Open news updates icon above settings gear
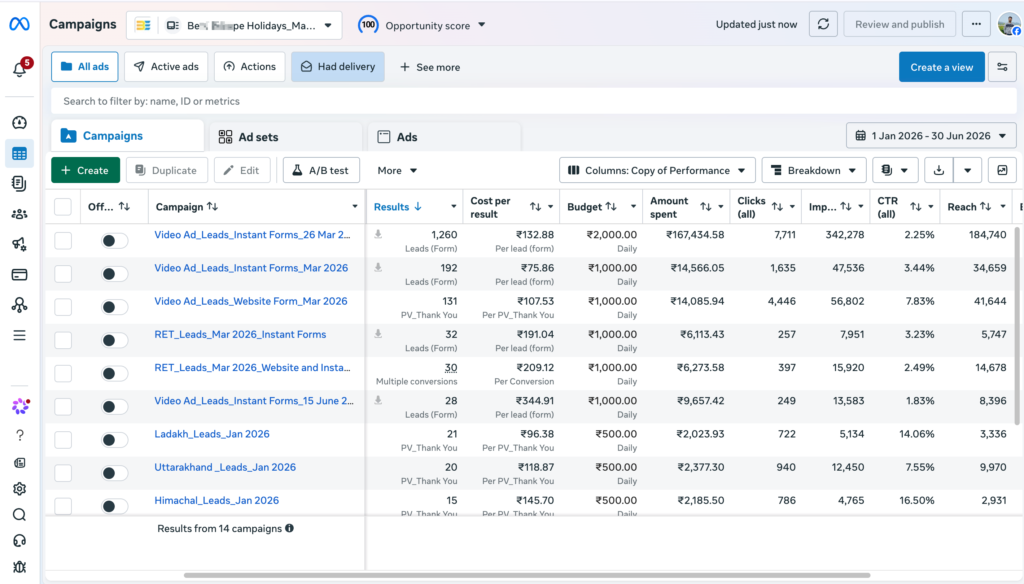1024x584 pixels. (x=20, y=462)
